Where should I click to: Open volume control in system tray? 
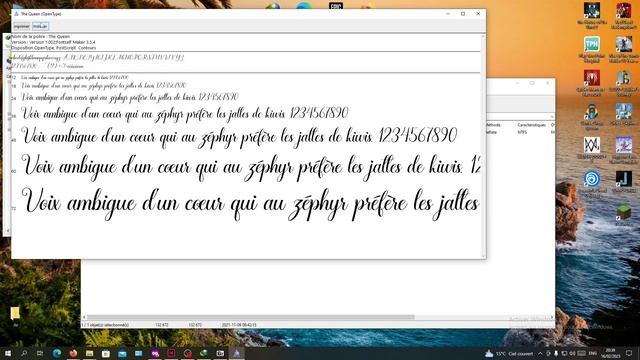click(572, 353)
